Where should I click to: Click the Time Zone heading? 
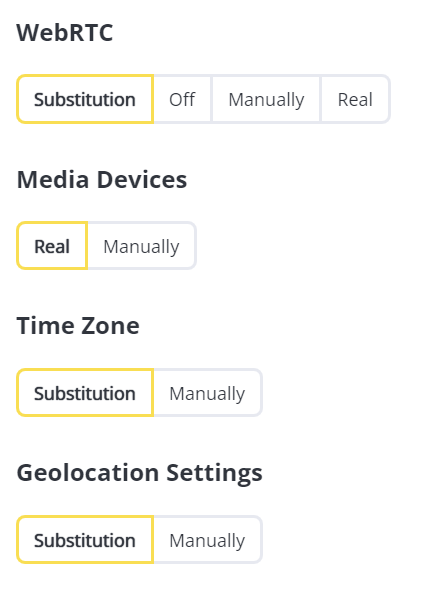pos(78,326)
